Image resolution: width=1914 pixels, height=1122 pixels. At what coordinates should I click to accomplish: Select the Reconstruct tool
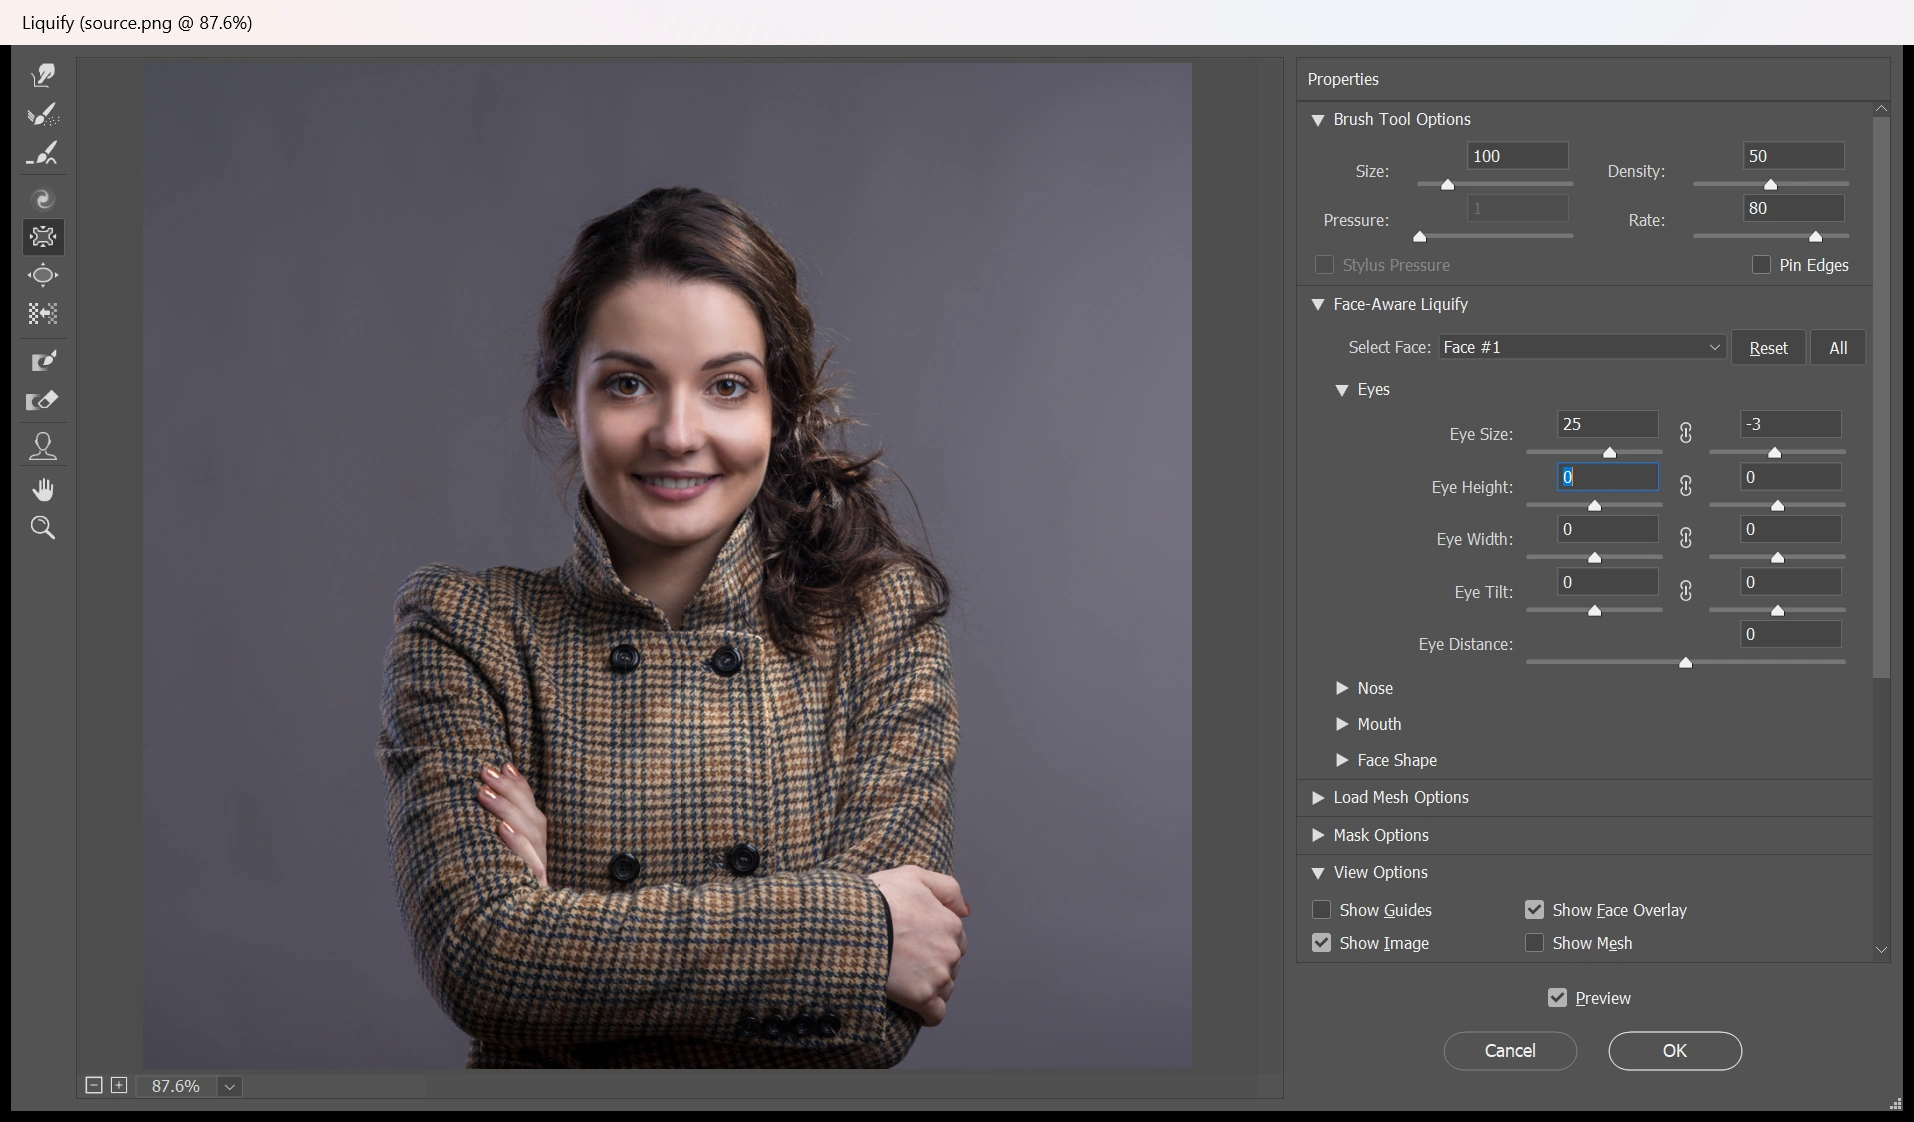[43, 115]
